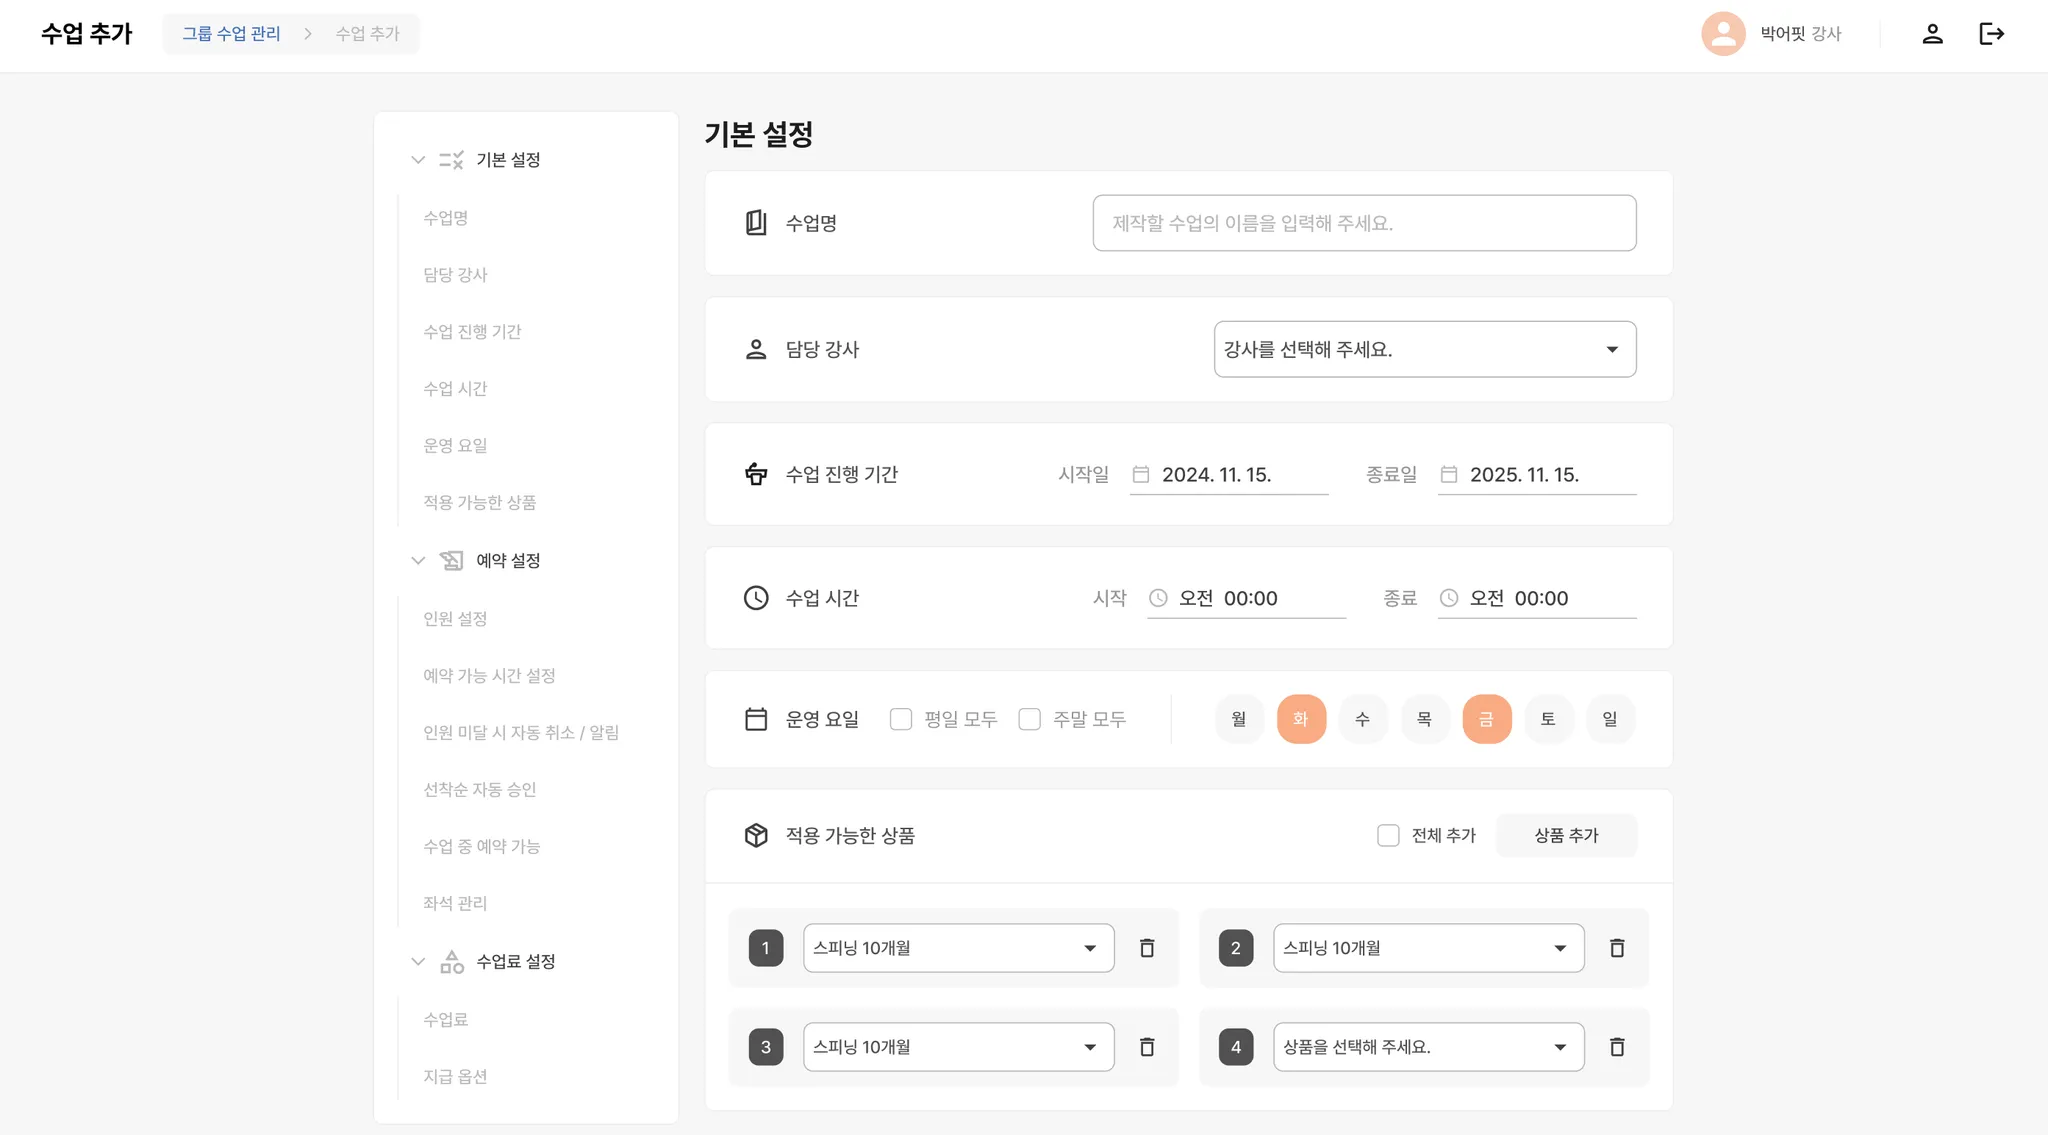Click the book icon next to 수업명
2048x1135 pixels.
click(x=757, y=222)
